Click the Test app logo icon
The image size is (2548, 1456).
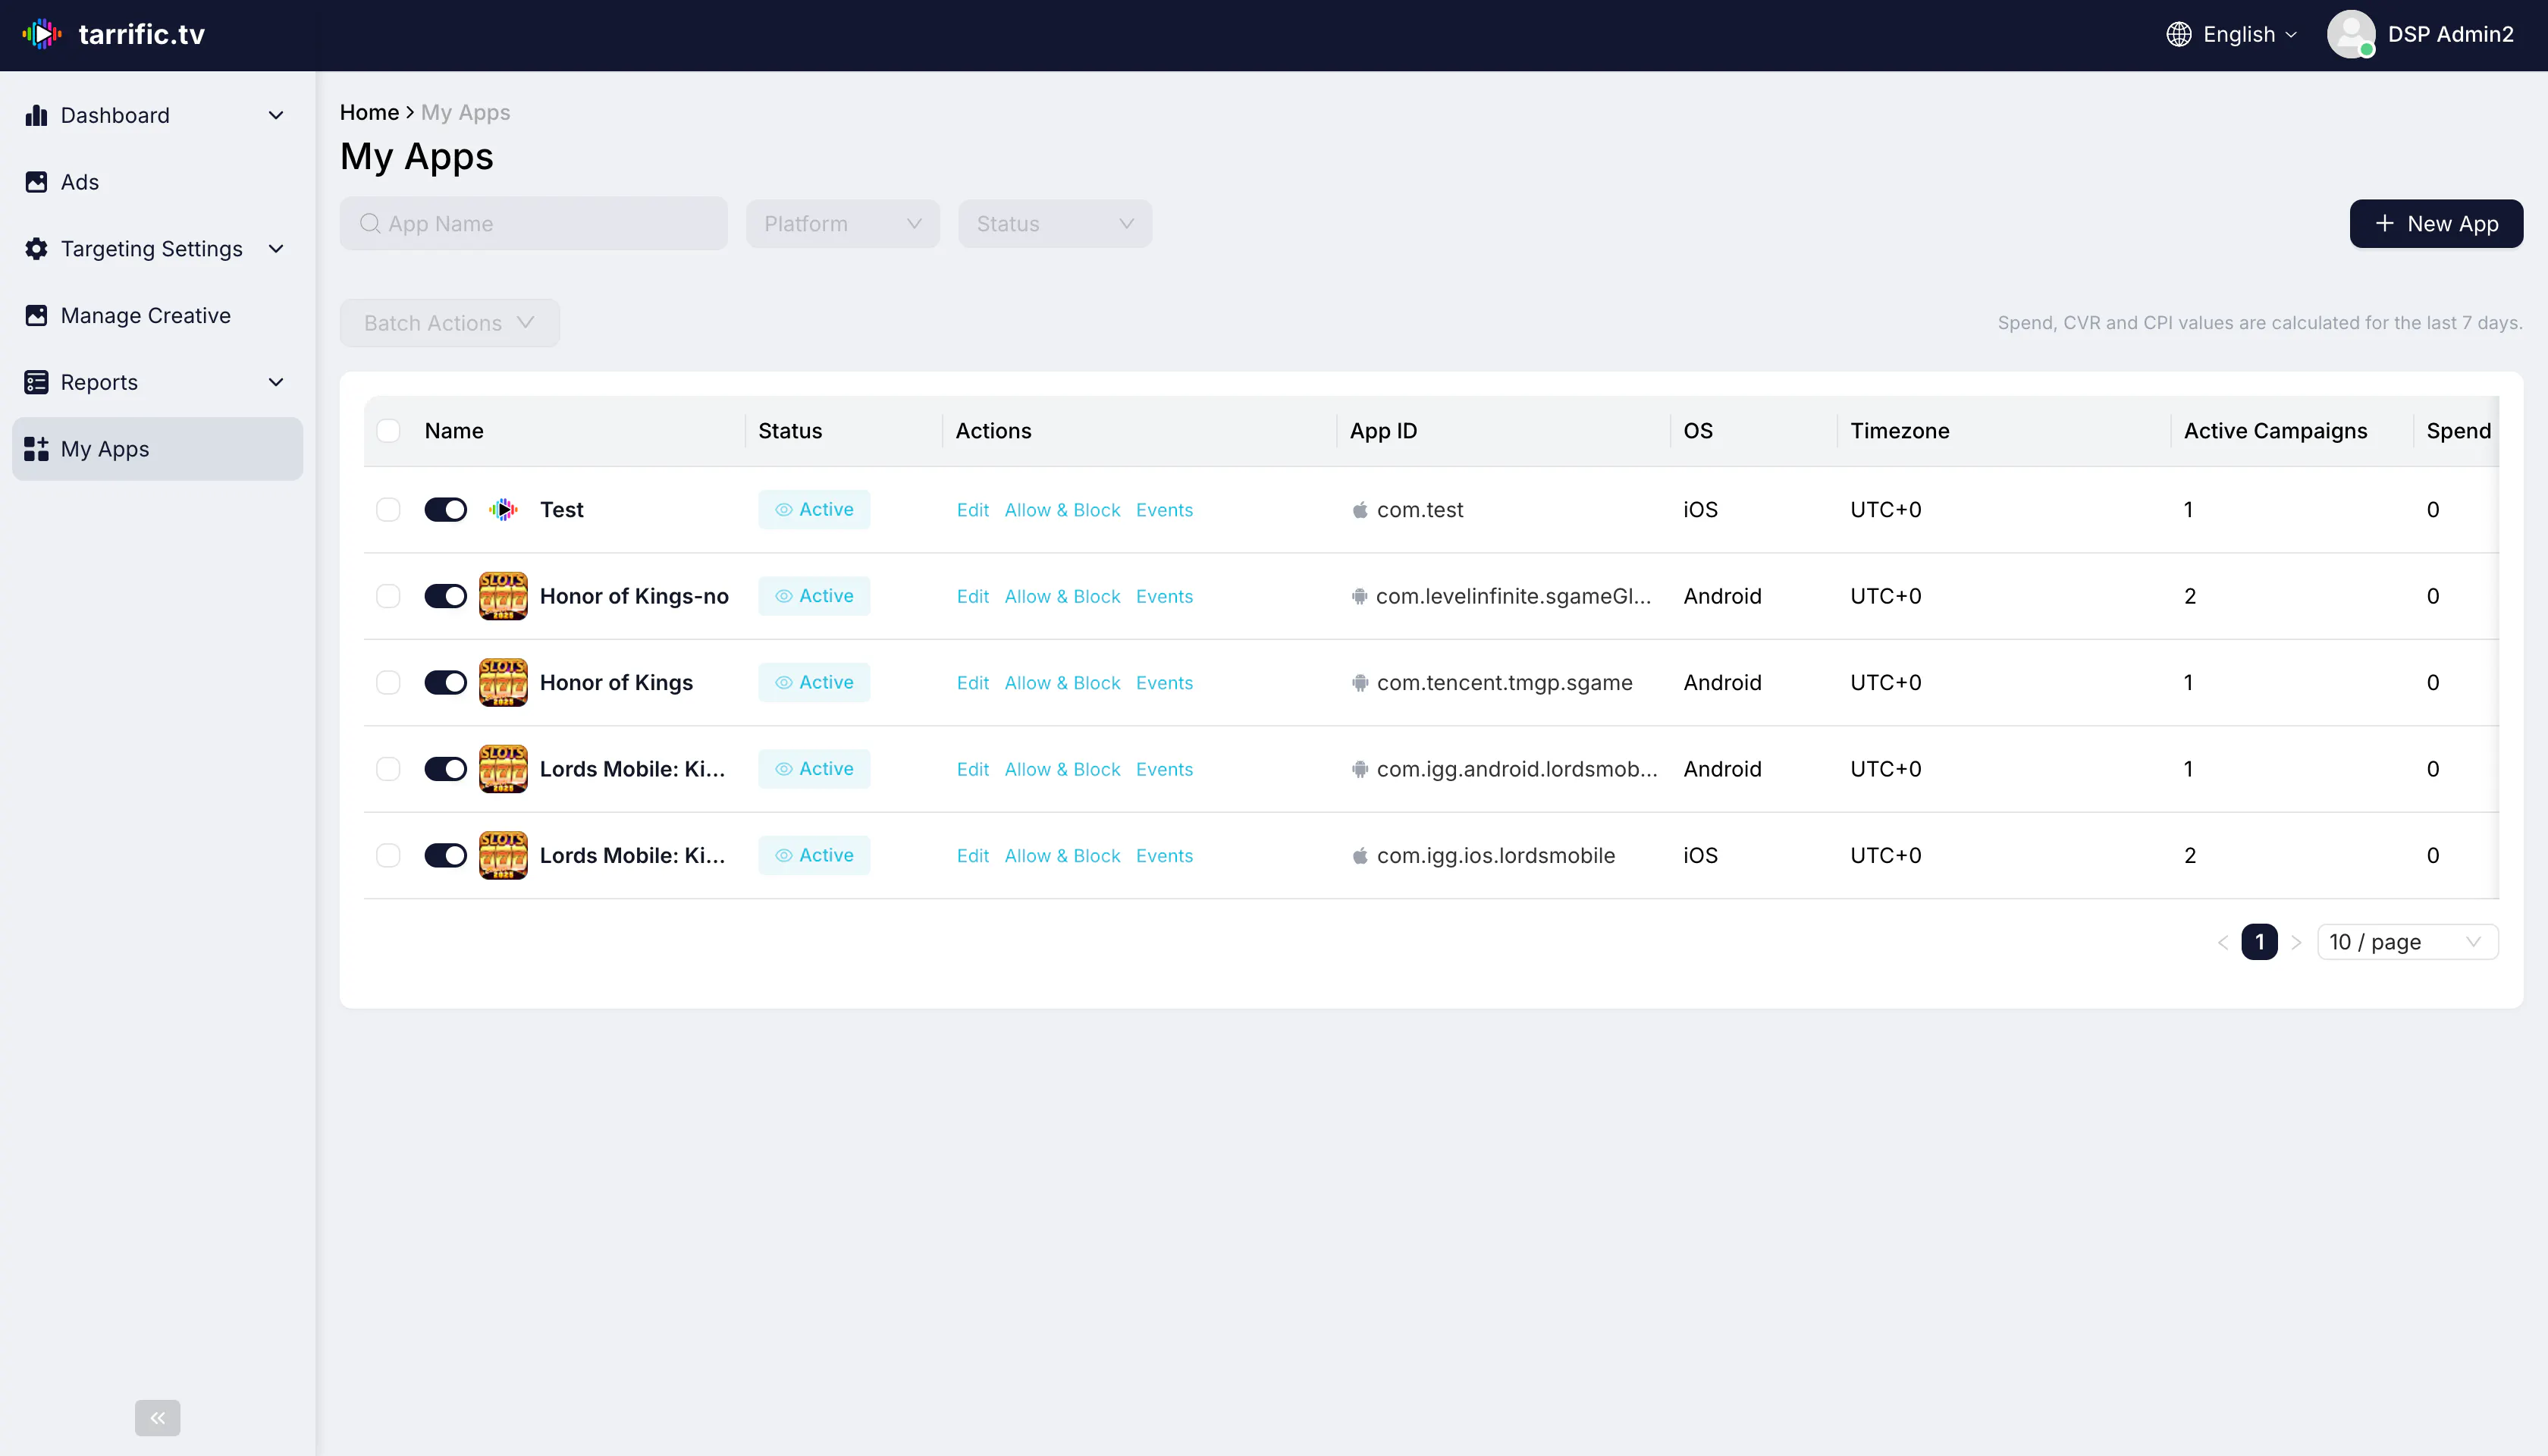pyautogui.click(x=503, y=510)
